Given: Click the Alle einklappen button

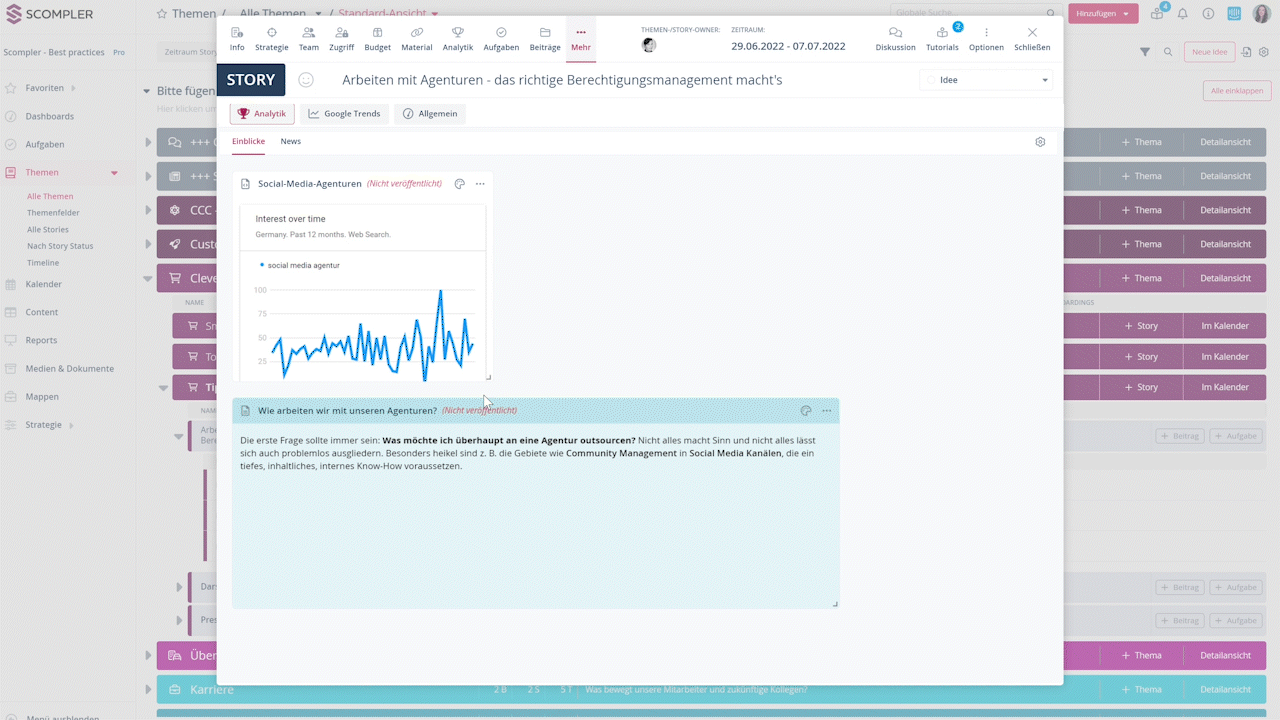Looking at the screenshot, I should pos(1236,91).
